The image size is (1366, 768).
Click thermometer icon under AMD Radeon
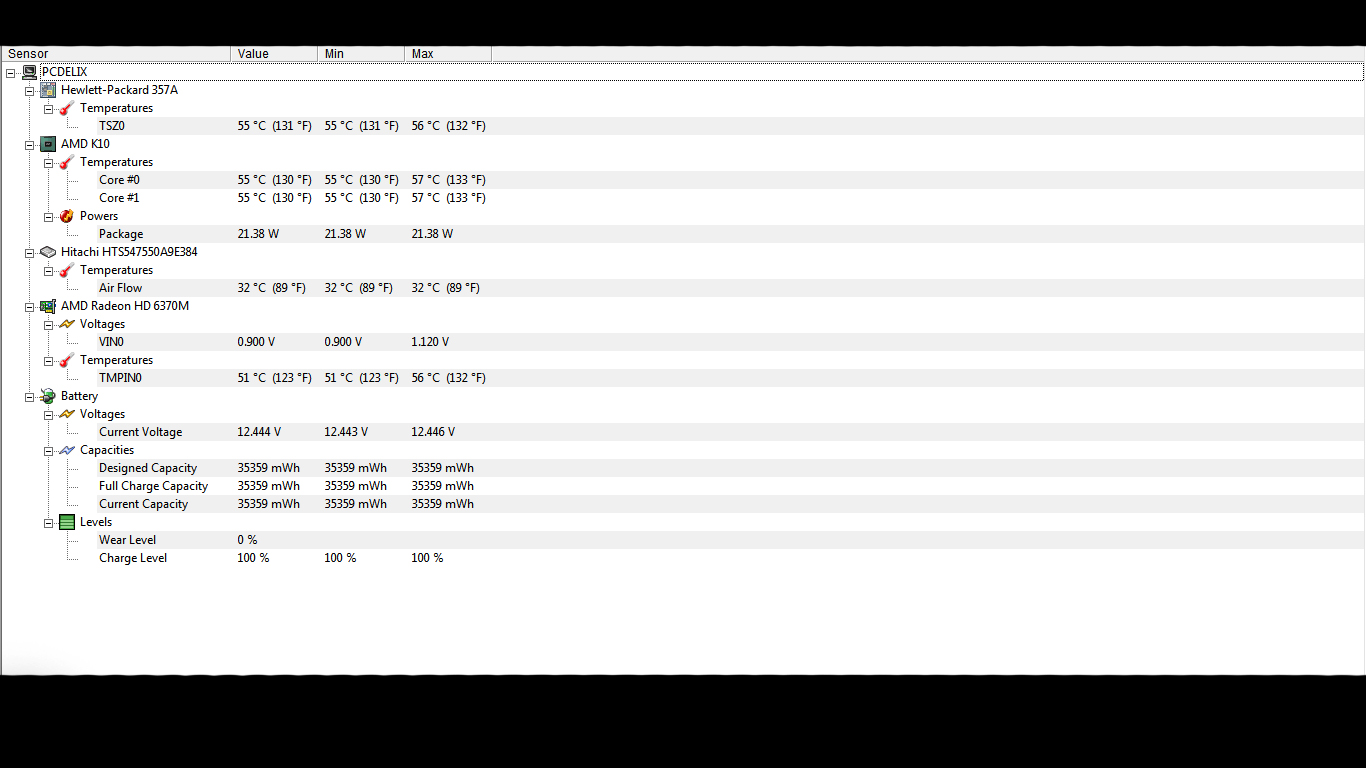point(67,360)
